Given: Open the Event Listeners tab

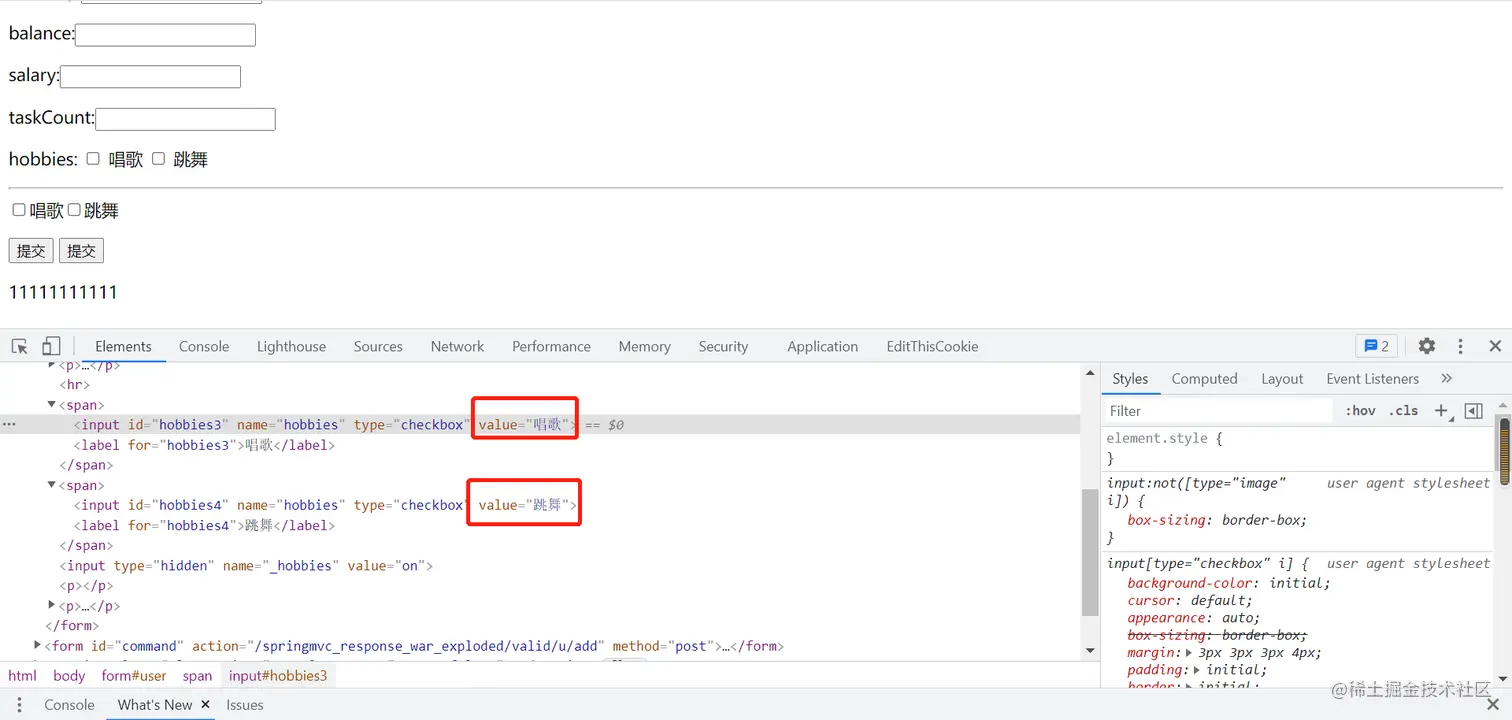Looking at the screenshot, I should pyautogui.click(x=1372, y=379).
